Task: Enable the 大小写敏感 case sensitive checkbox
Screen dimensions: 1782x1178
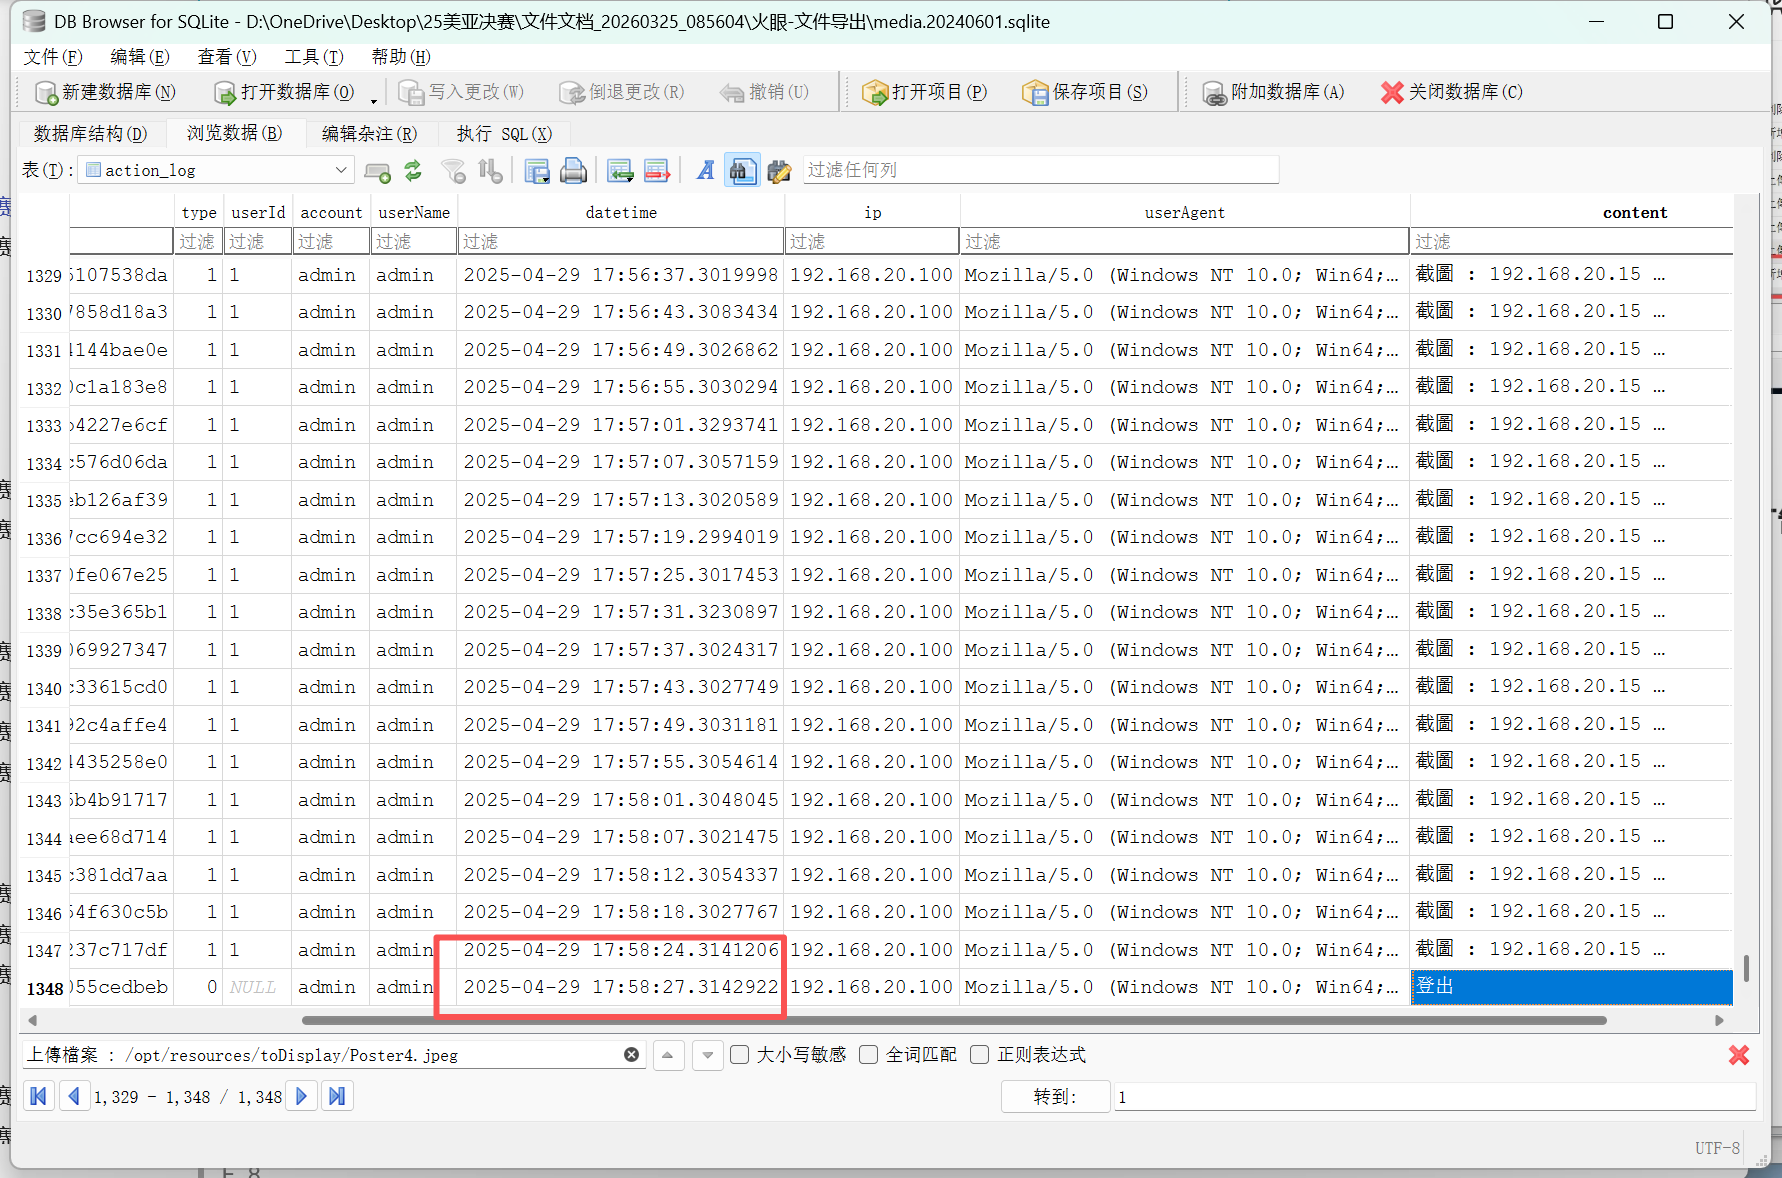Action: click(740, 1055)
